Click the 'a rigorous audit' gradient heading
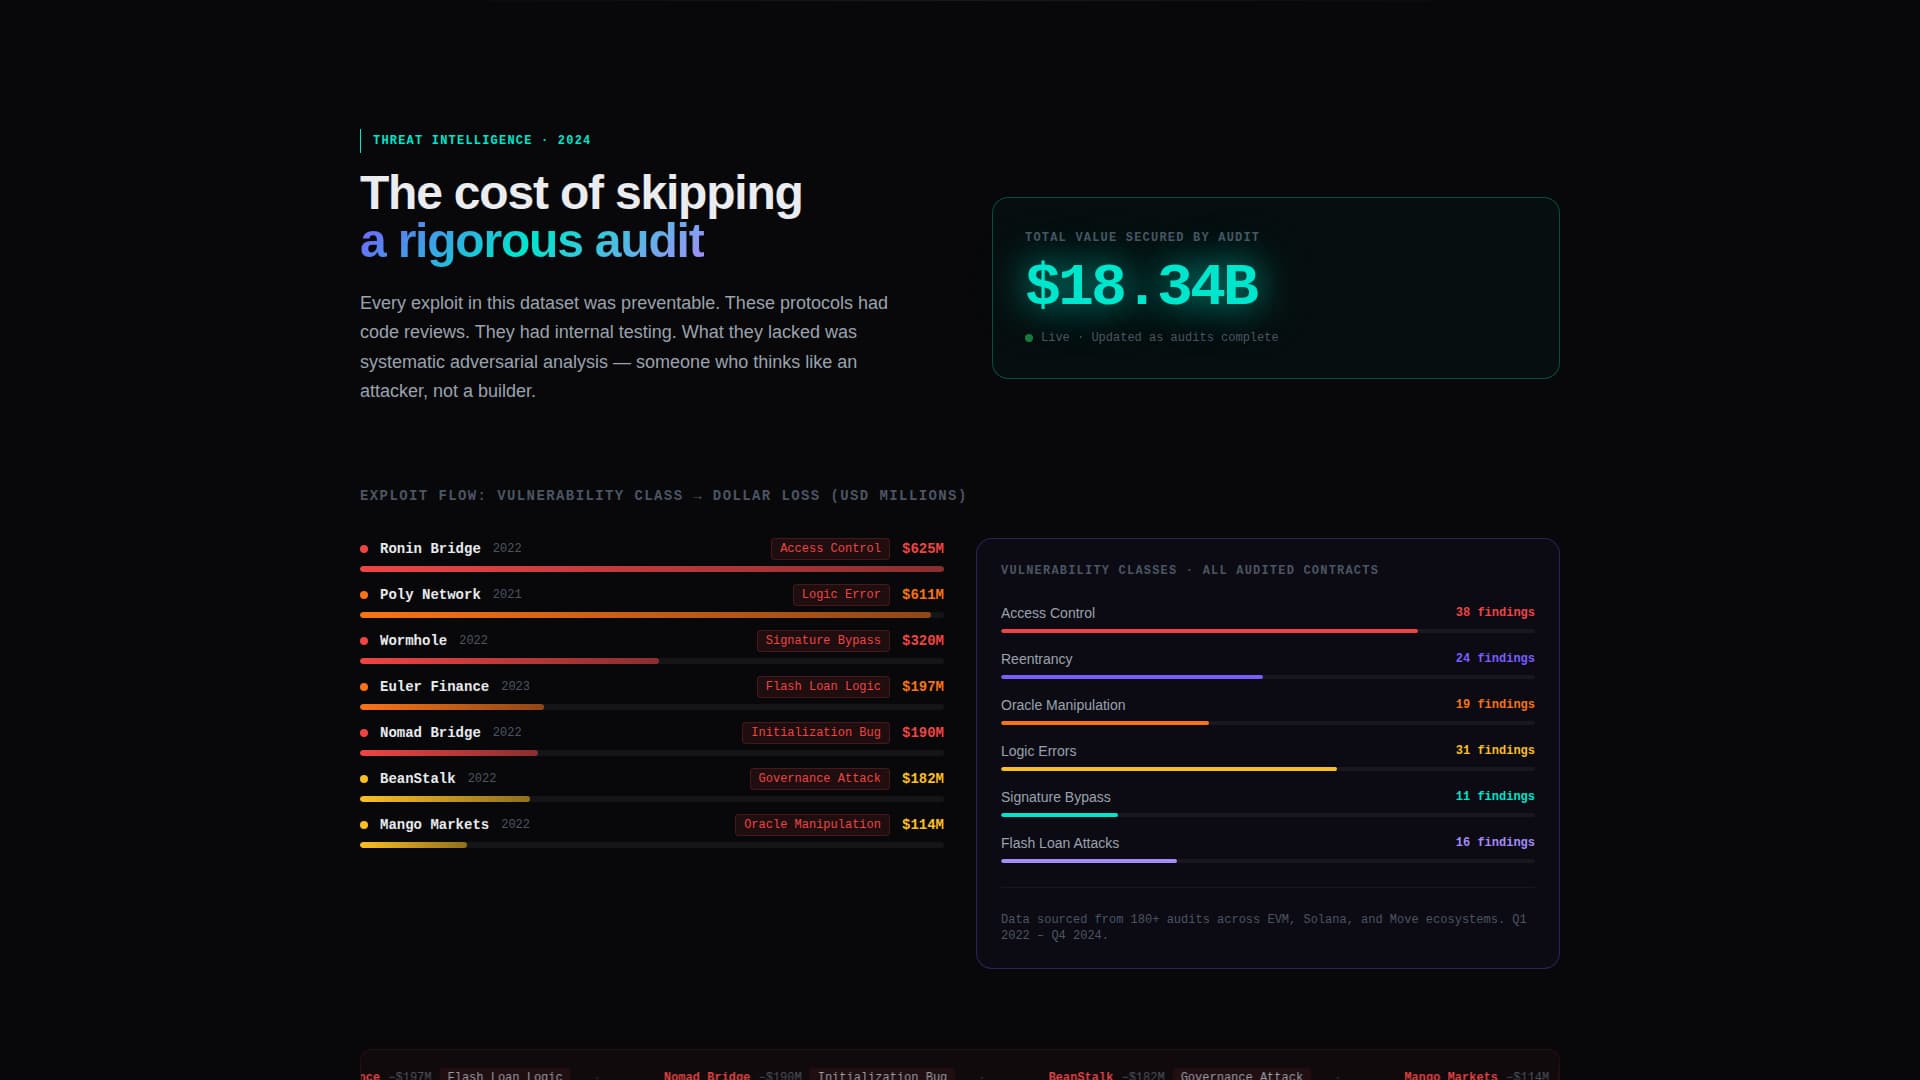Image resolution: width=1920 pixels, height=1080 pixels. [532, 242]
